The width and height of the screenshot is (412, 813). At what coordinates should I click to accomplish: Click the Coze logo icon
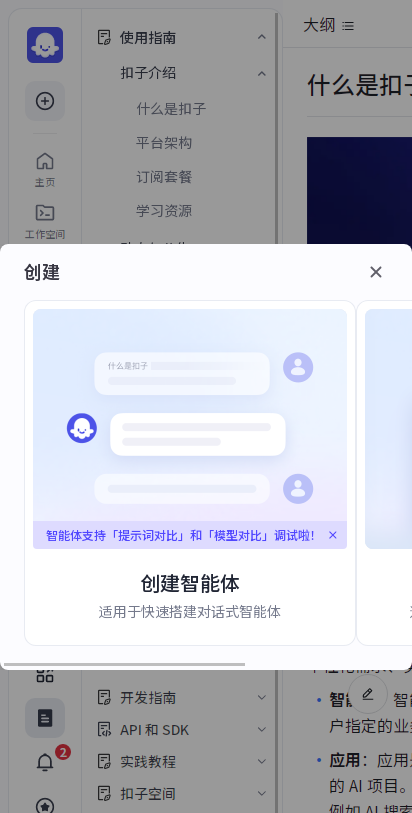[45, 45]
